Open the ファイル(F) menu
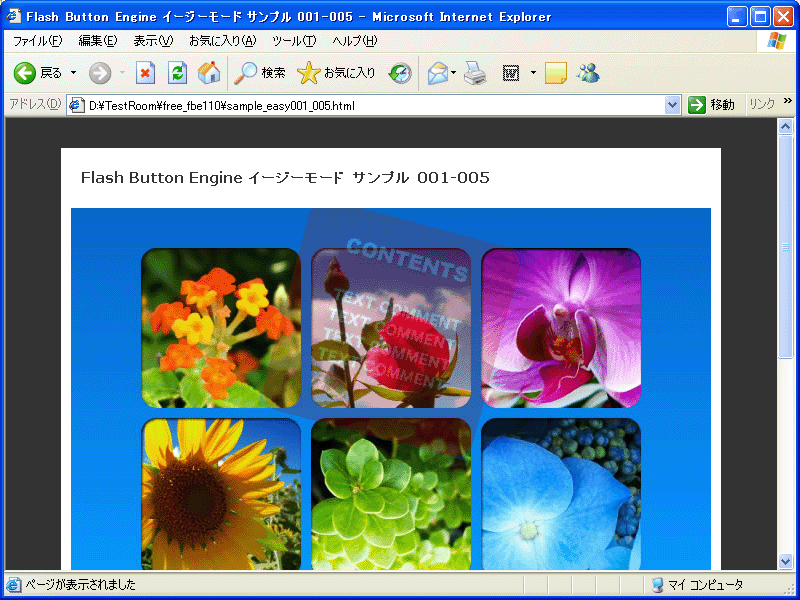 (x=37, y=41)
